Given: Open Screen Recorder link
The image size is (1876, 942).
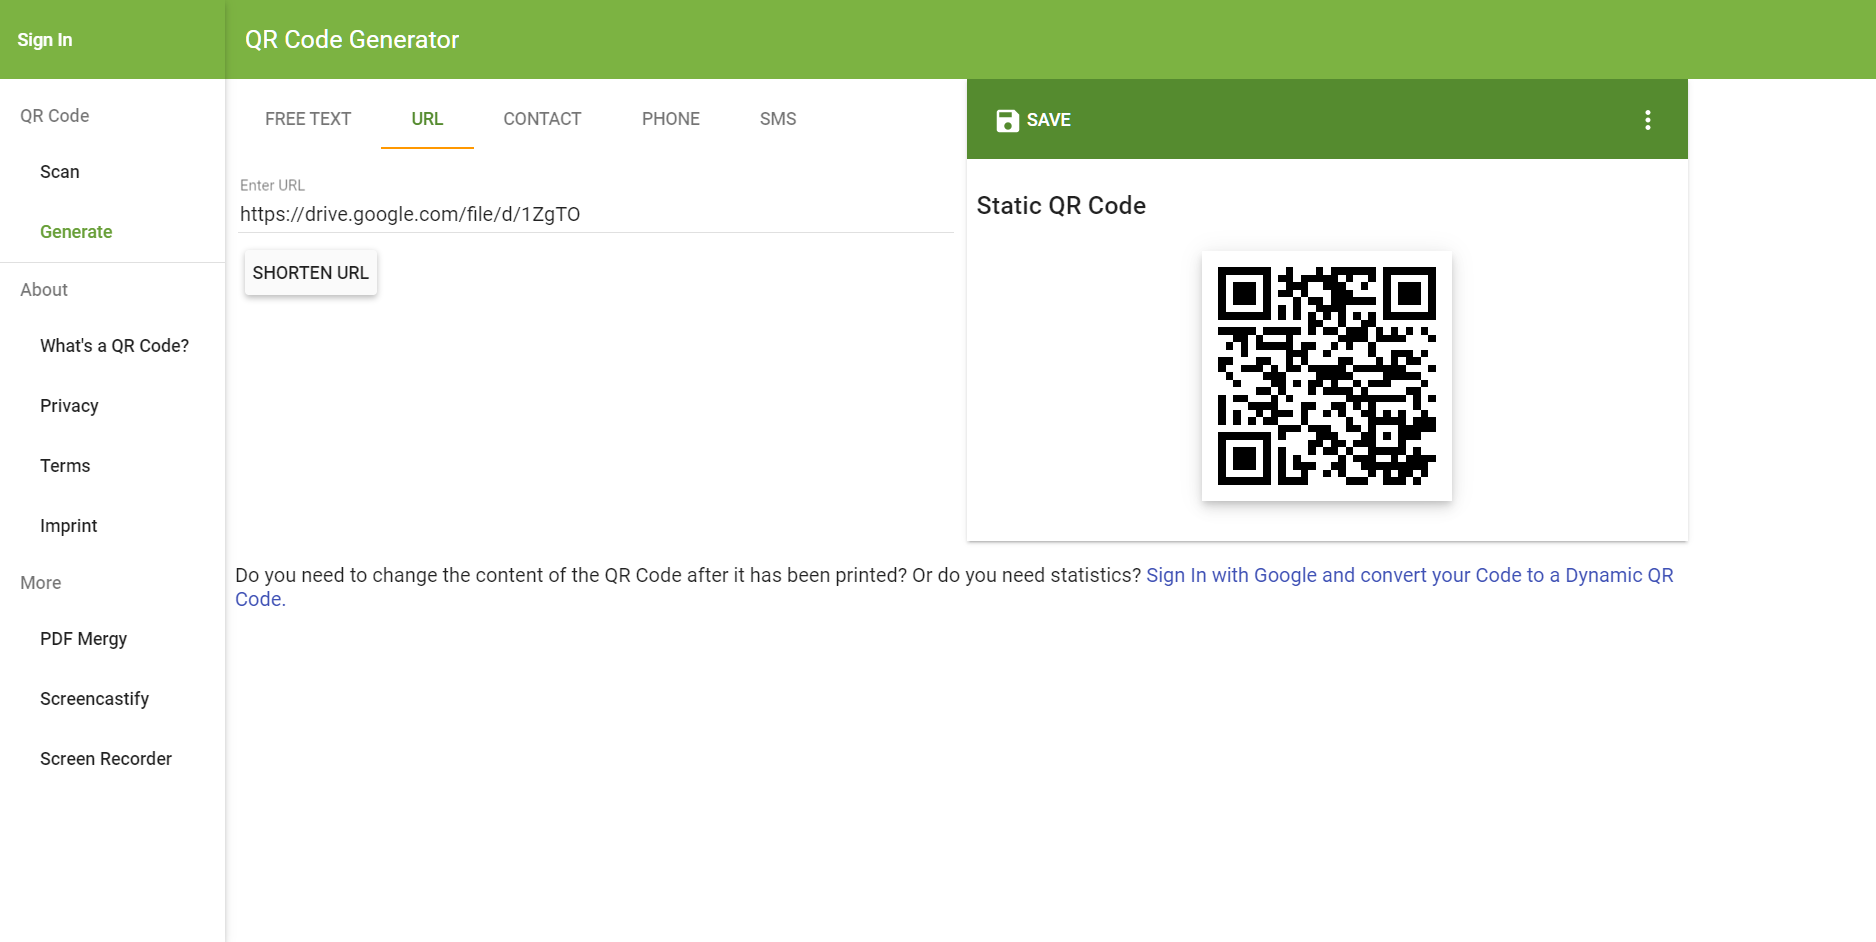Looking at the screenshot, I should click(x=106, y=759).
